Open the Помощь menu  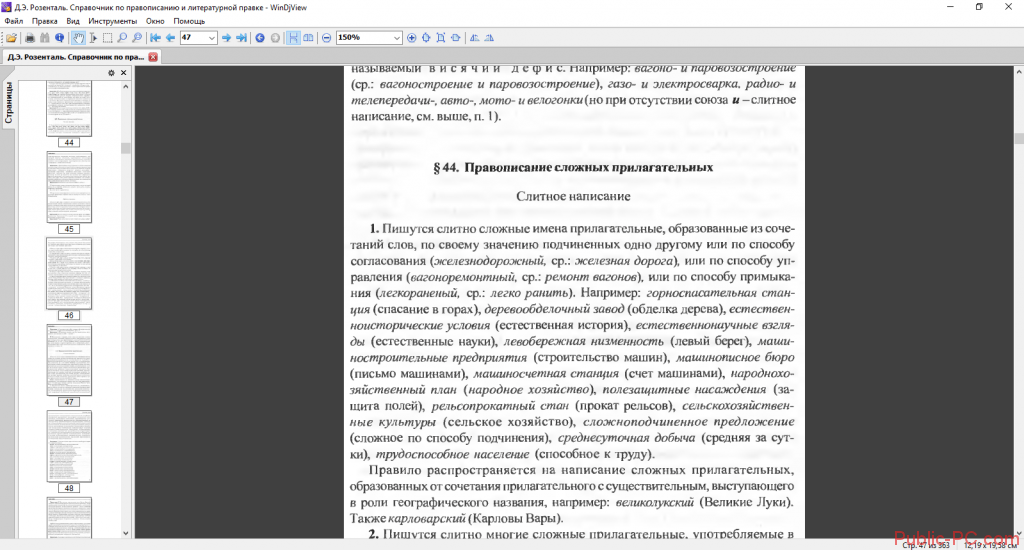[189, 21]
